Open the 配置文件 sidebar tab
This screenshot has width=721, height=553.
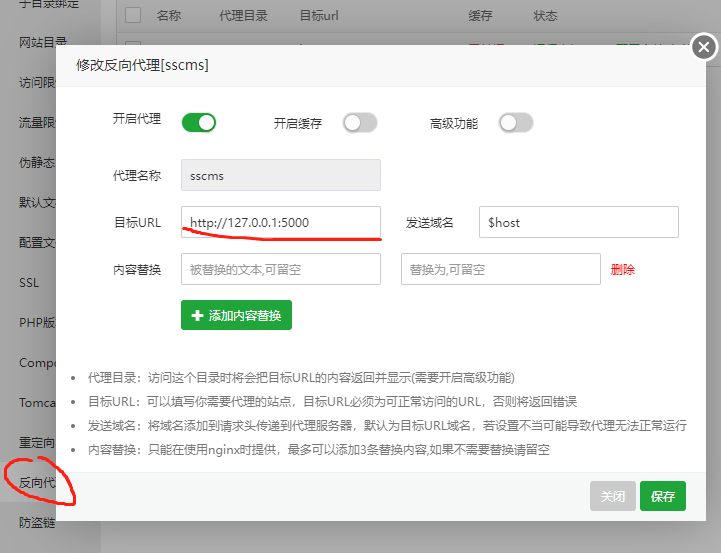tap(37, 243)
